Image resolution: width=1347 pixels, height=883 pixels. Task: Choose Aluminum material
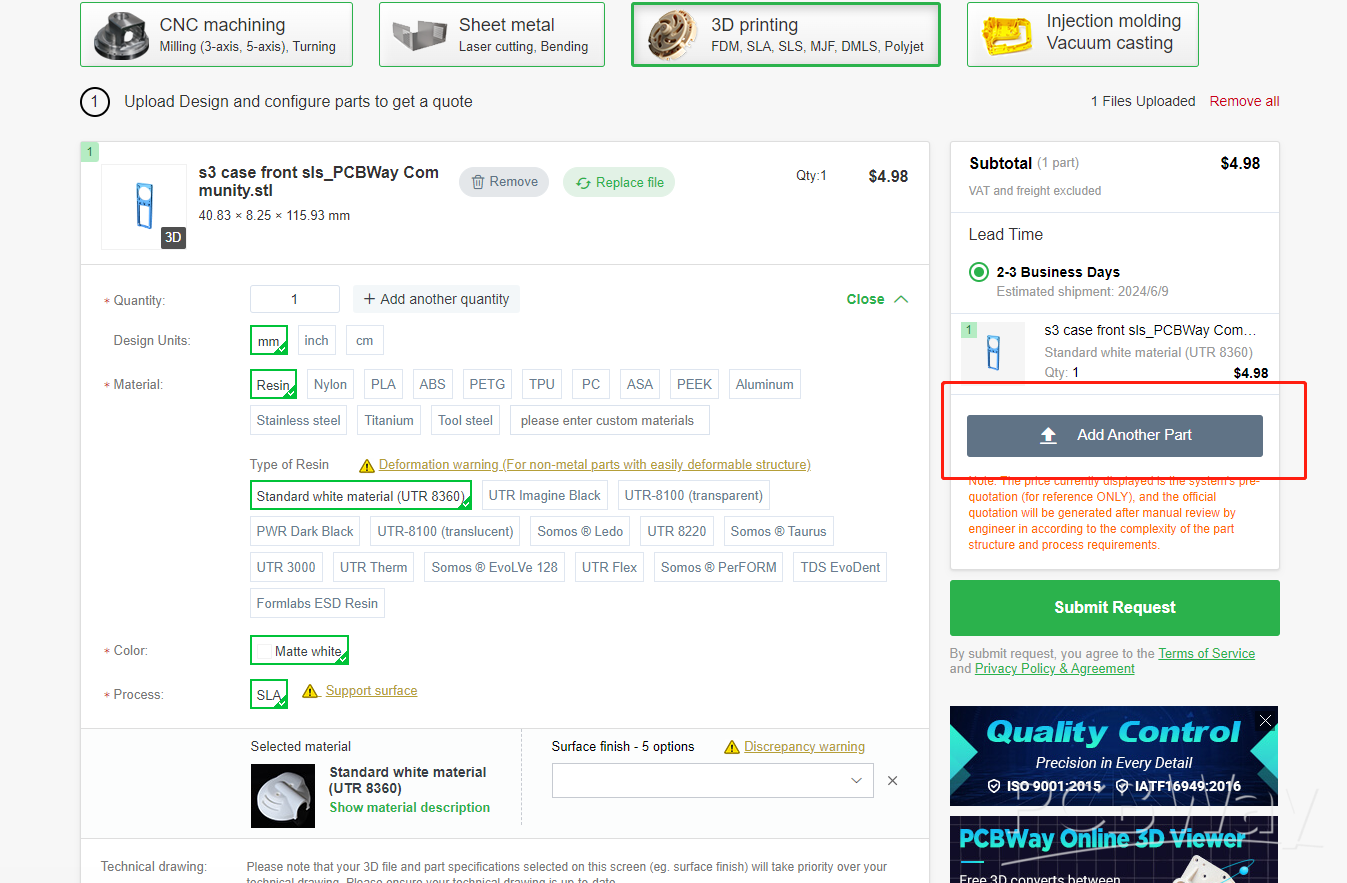tap(765, 384)
